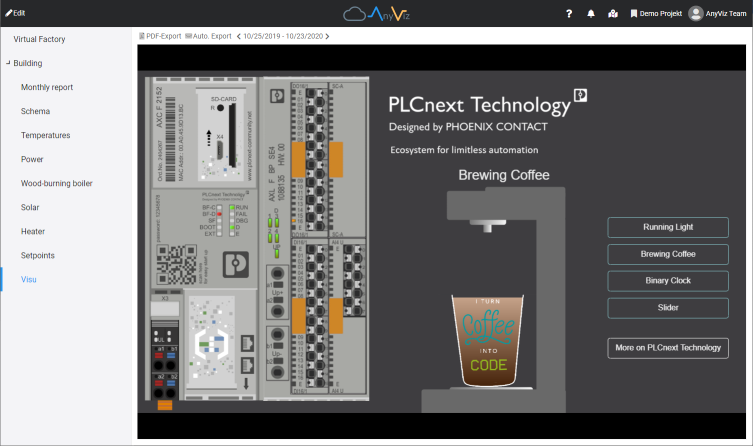The image size is (753, 446).
Task: Open Virtual Factory in sidebar
Action: coord(39,39)
